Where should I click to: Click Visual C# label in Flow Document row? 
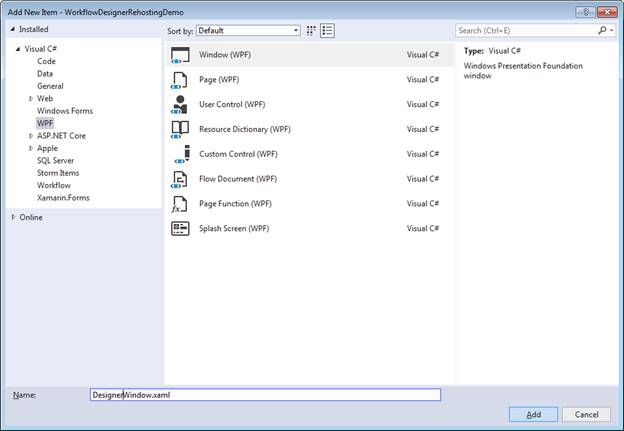pos(423,179)
